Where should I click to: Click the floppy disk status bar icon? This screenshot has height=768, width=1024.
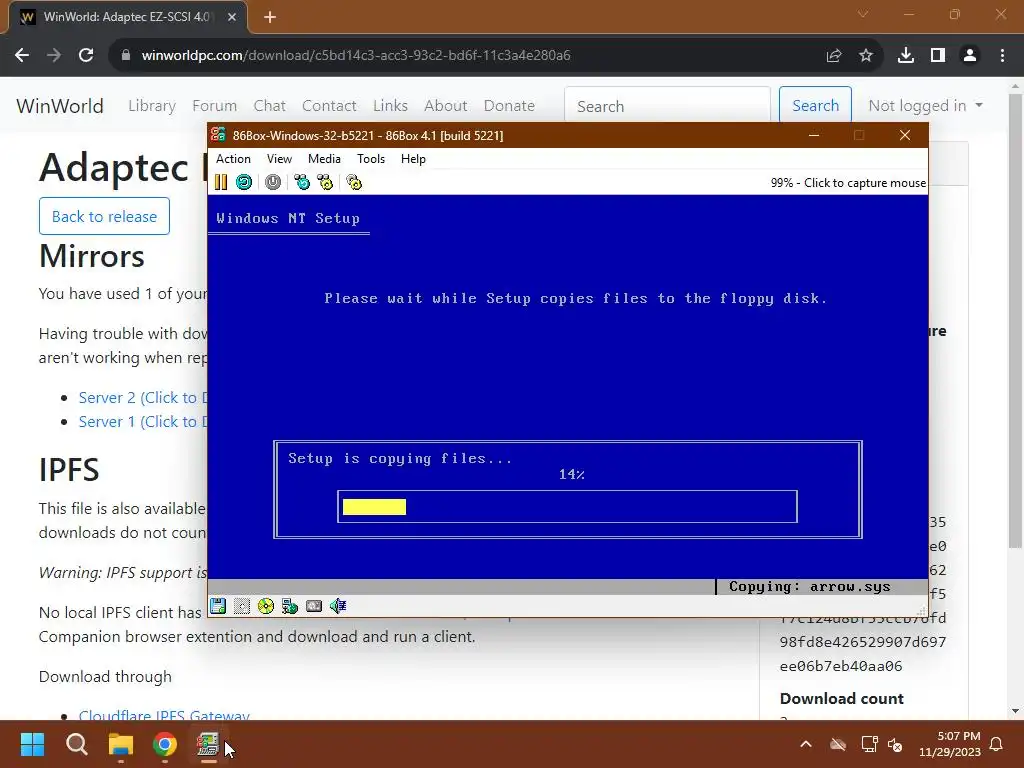(218, 606)
